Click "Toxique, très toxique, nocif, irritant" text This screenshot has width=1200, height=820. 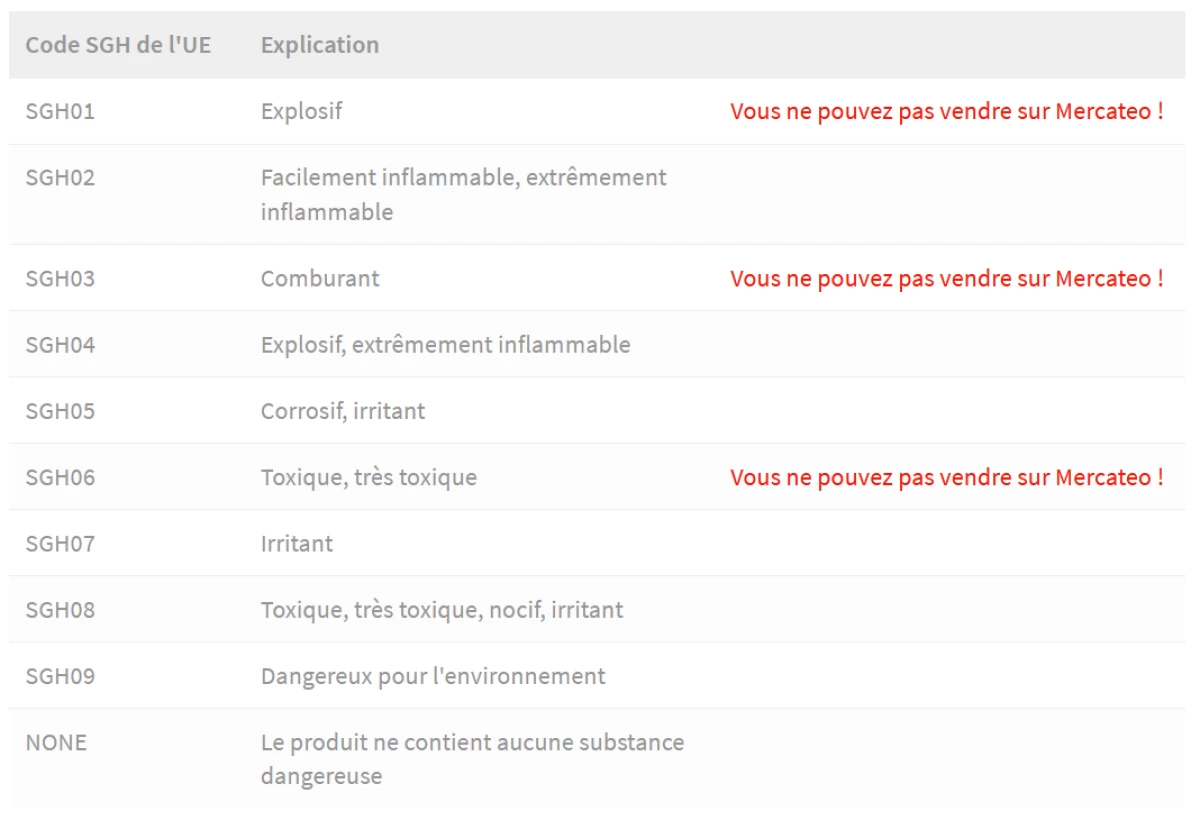point(441,610)
